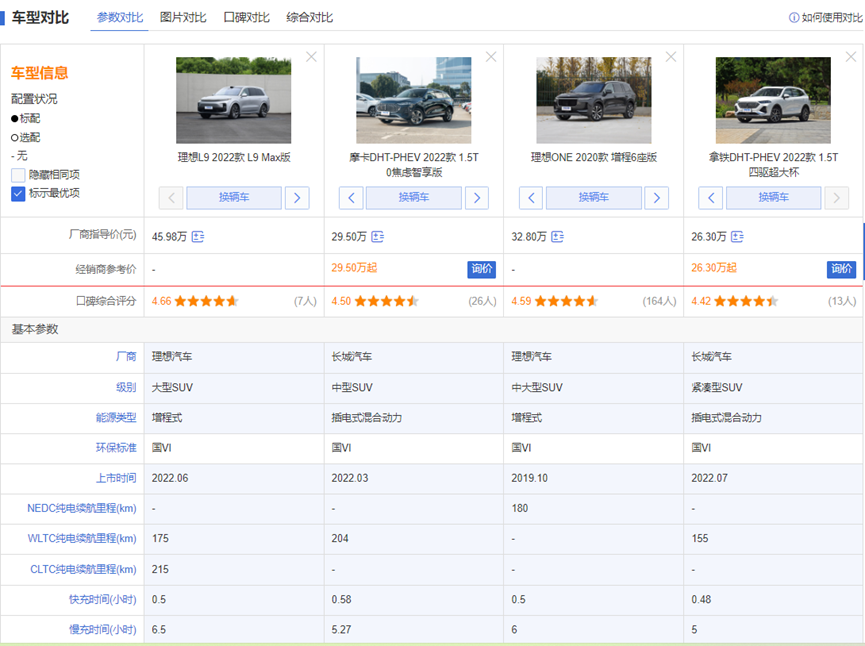Move 拿铁DHT-PHEV column left with arrow
This screenshot has width=865, height=646.
pos(710,198)
